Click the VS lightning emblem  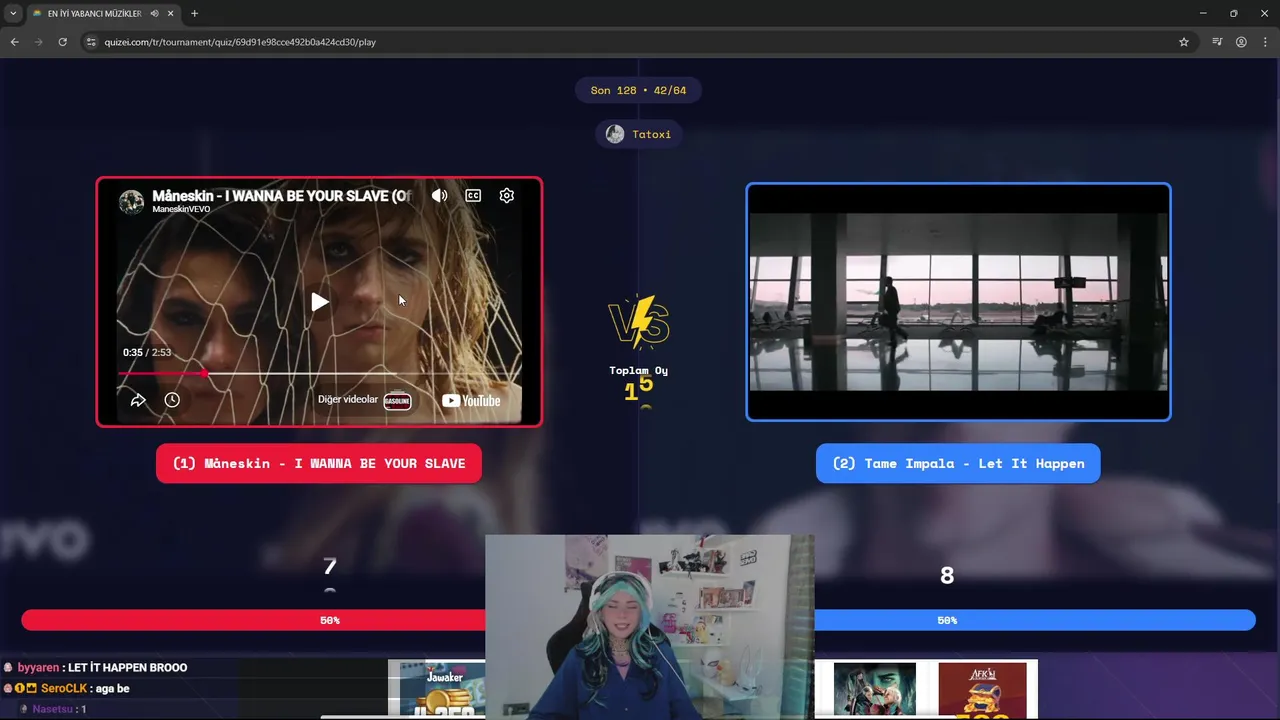click(639, 322)
